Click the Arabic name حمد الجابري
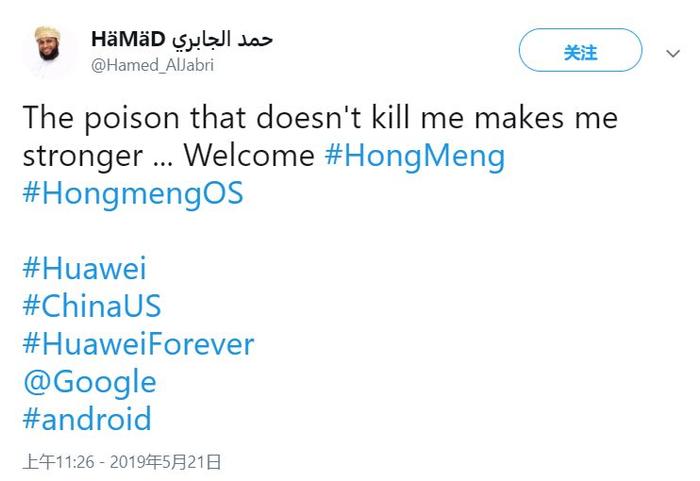This screenshot has height=481, width=700. [x=222, y=39]
